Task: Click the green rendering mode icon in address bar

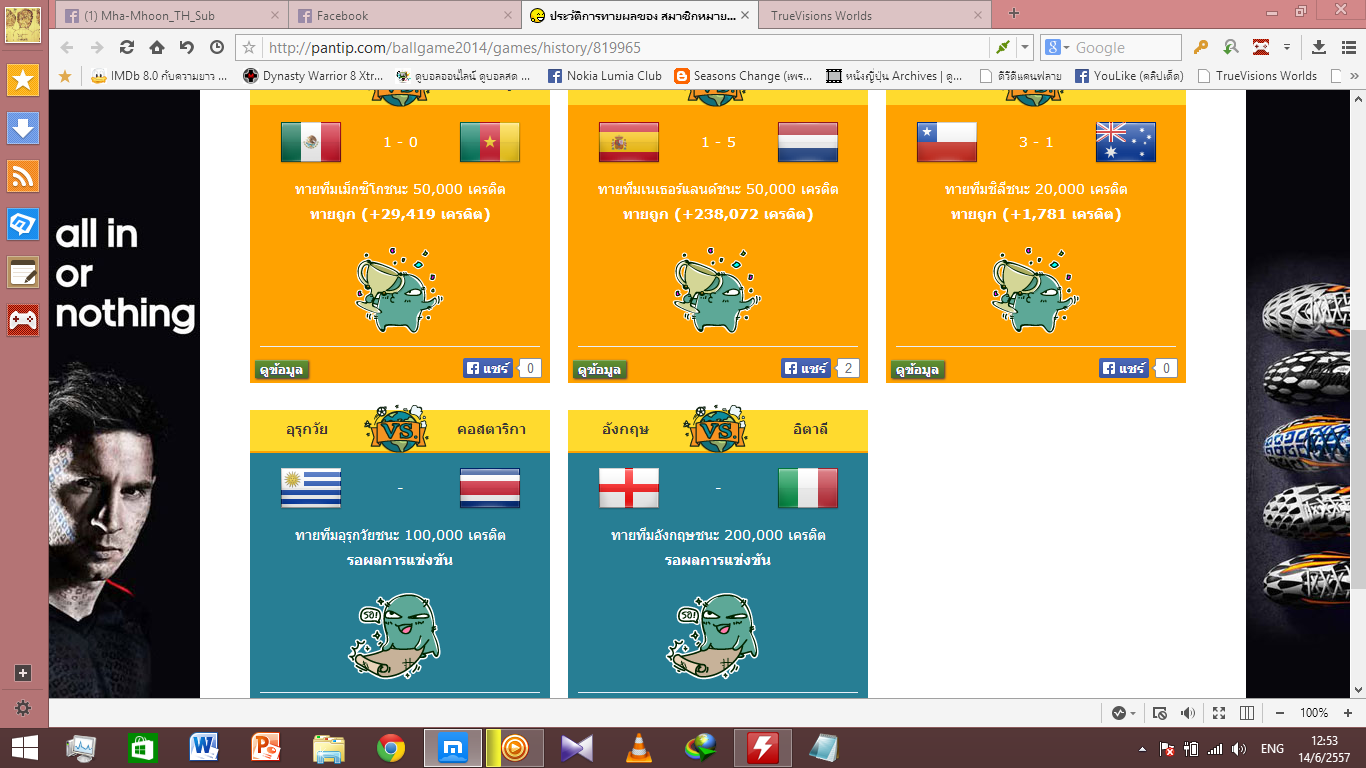Action: pos(1001,47)
